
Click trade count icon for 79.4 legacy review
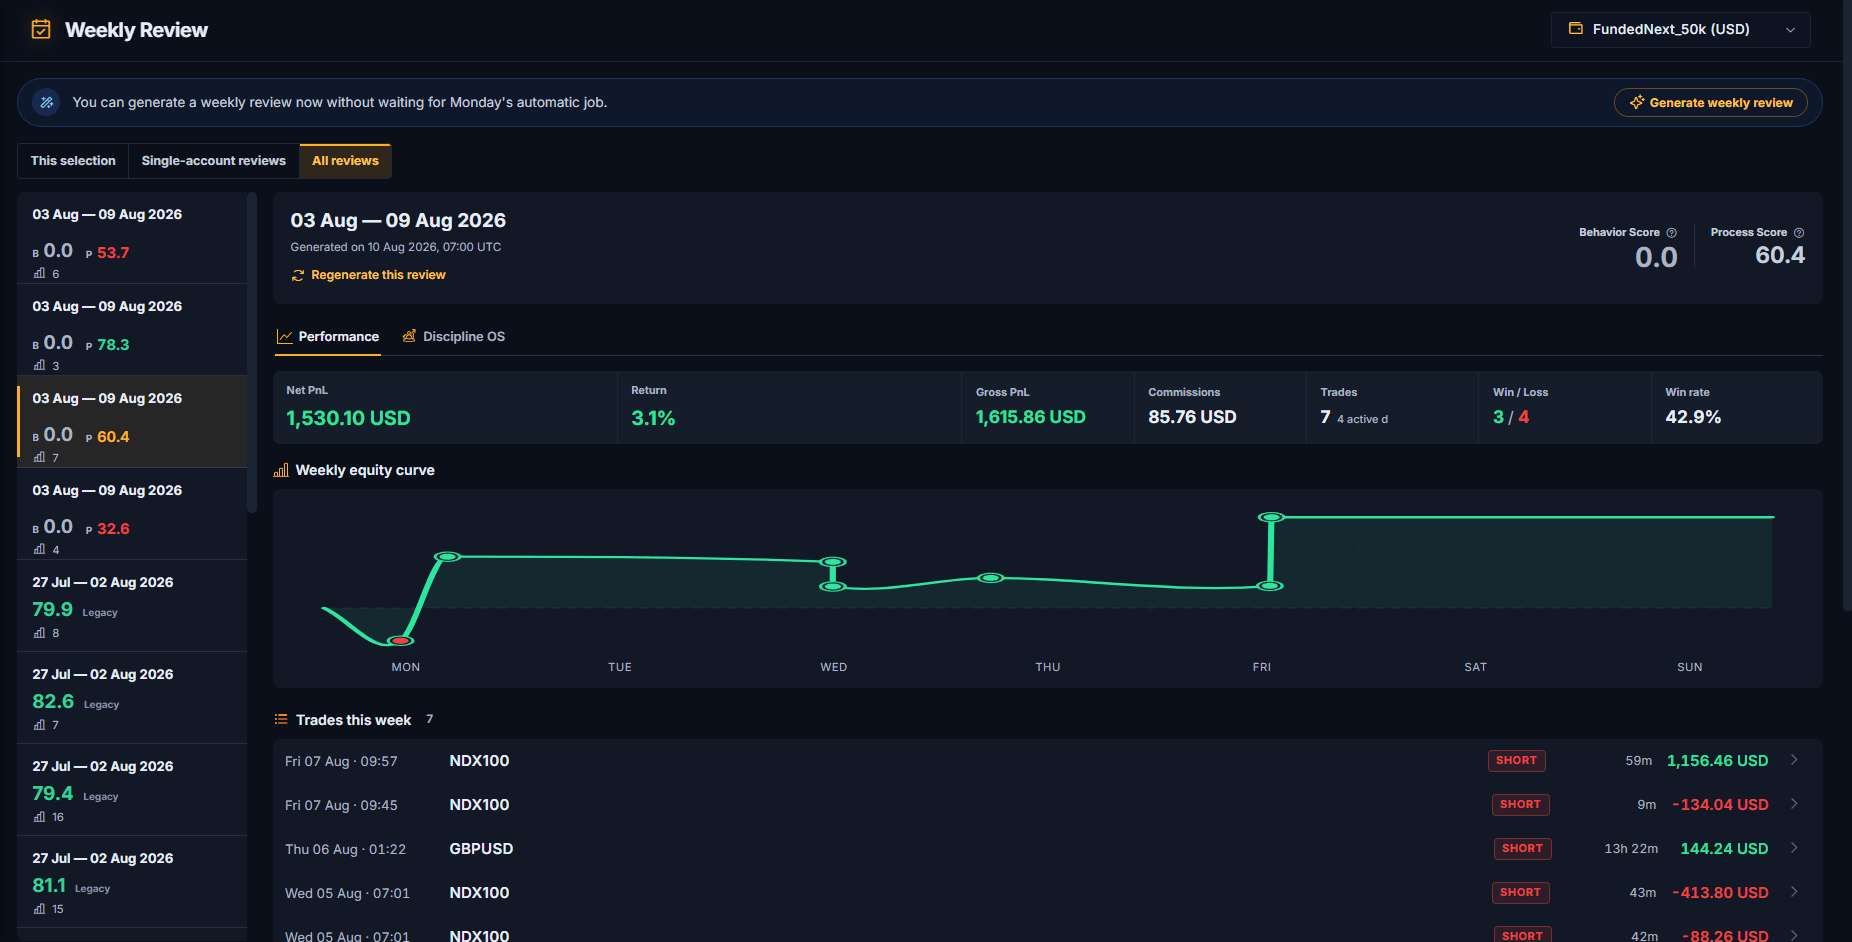[x=40, y=817]
